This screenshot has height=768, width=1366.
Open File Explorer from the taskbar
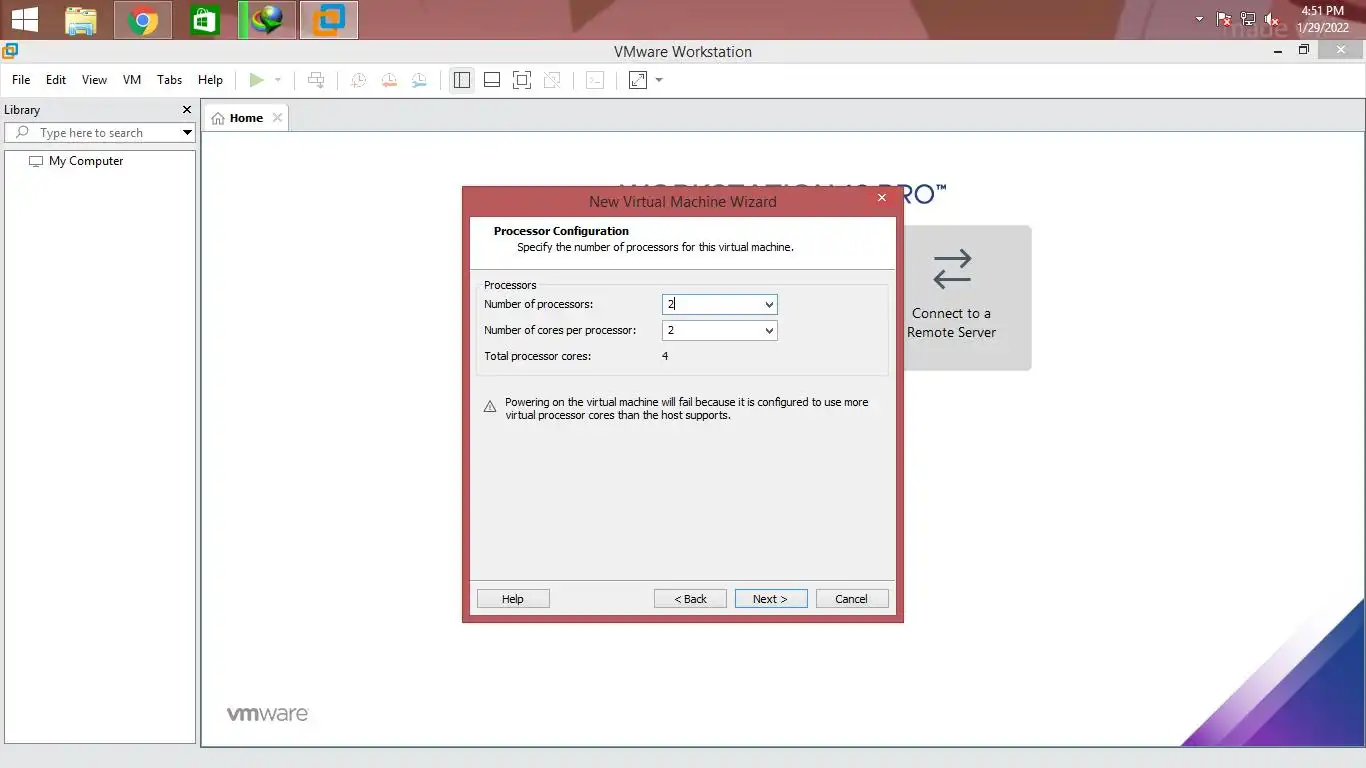pyautogui.click(x=82, y=20)
